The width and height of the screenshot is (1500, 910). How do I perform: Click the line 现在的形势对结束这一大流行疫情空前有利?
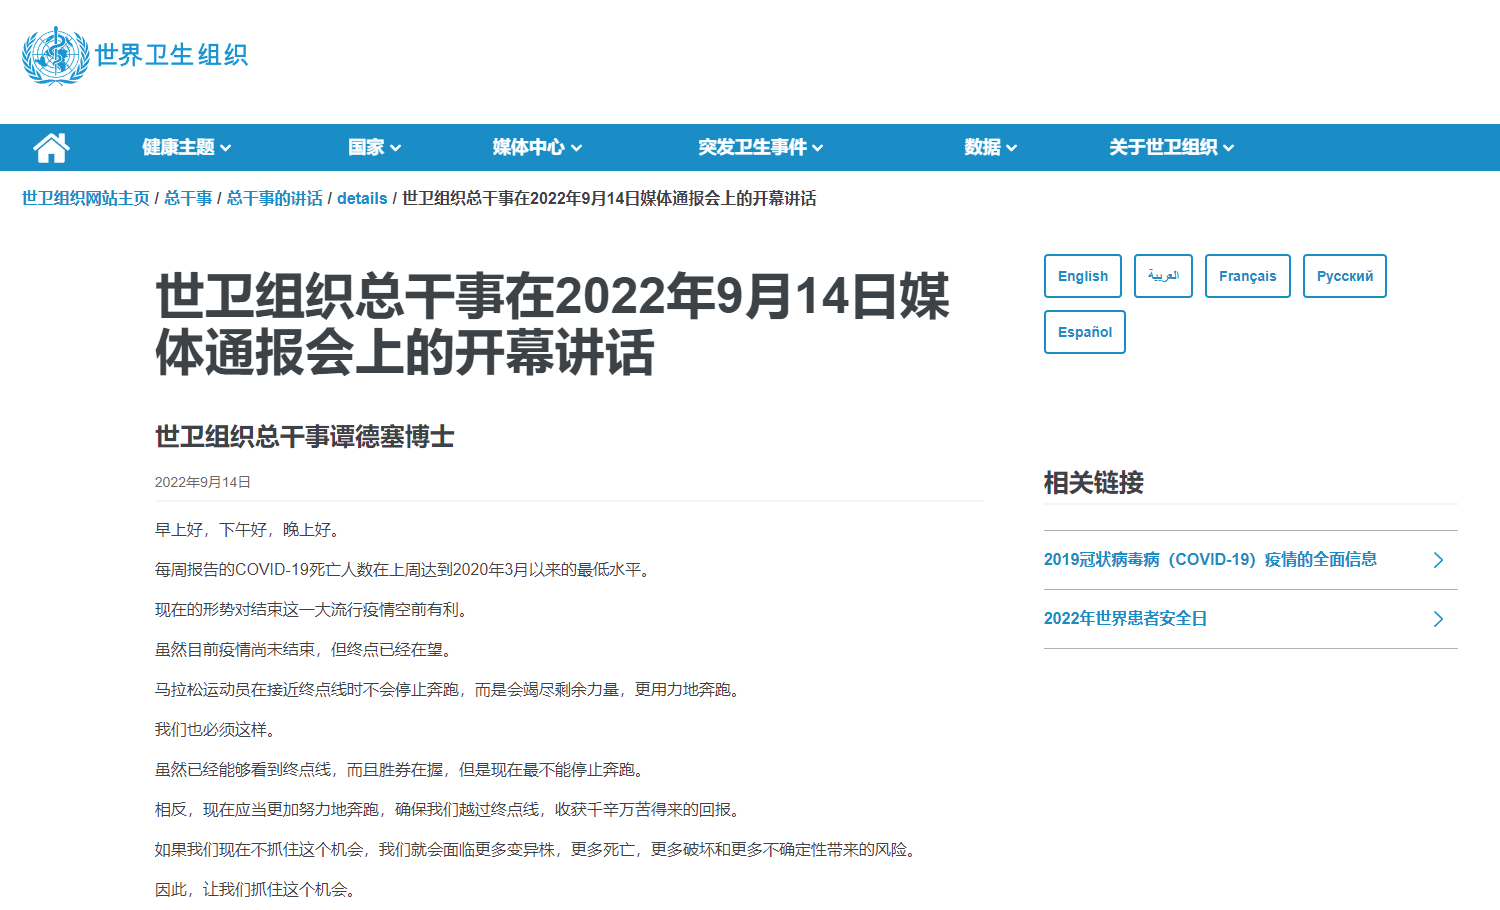(314, 610)
